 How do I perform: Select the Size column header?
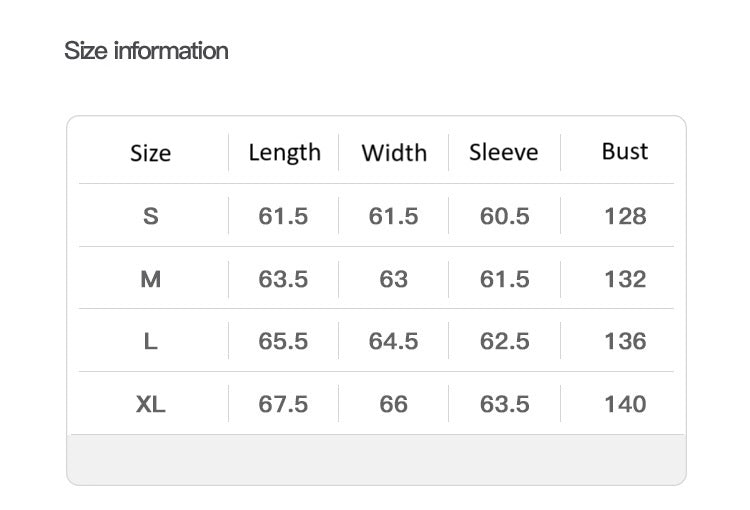[150, 153]
